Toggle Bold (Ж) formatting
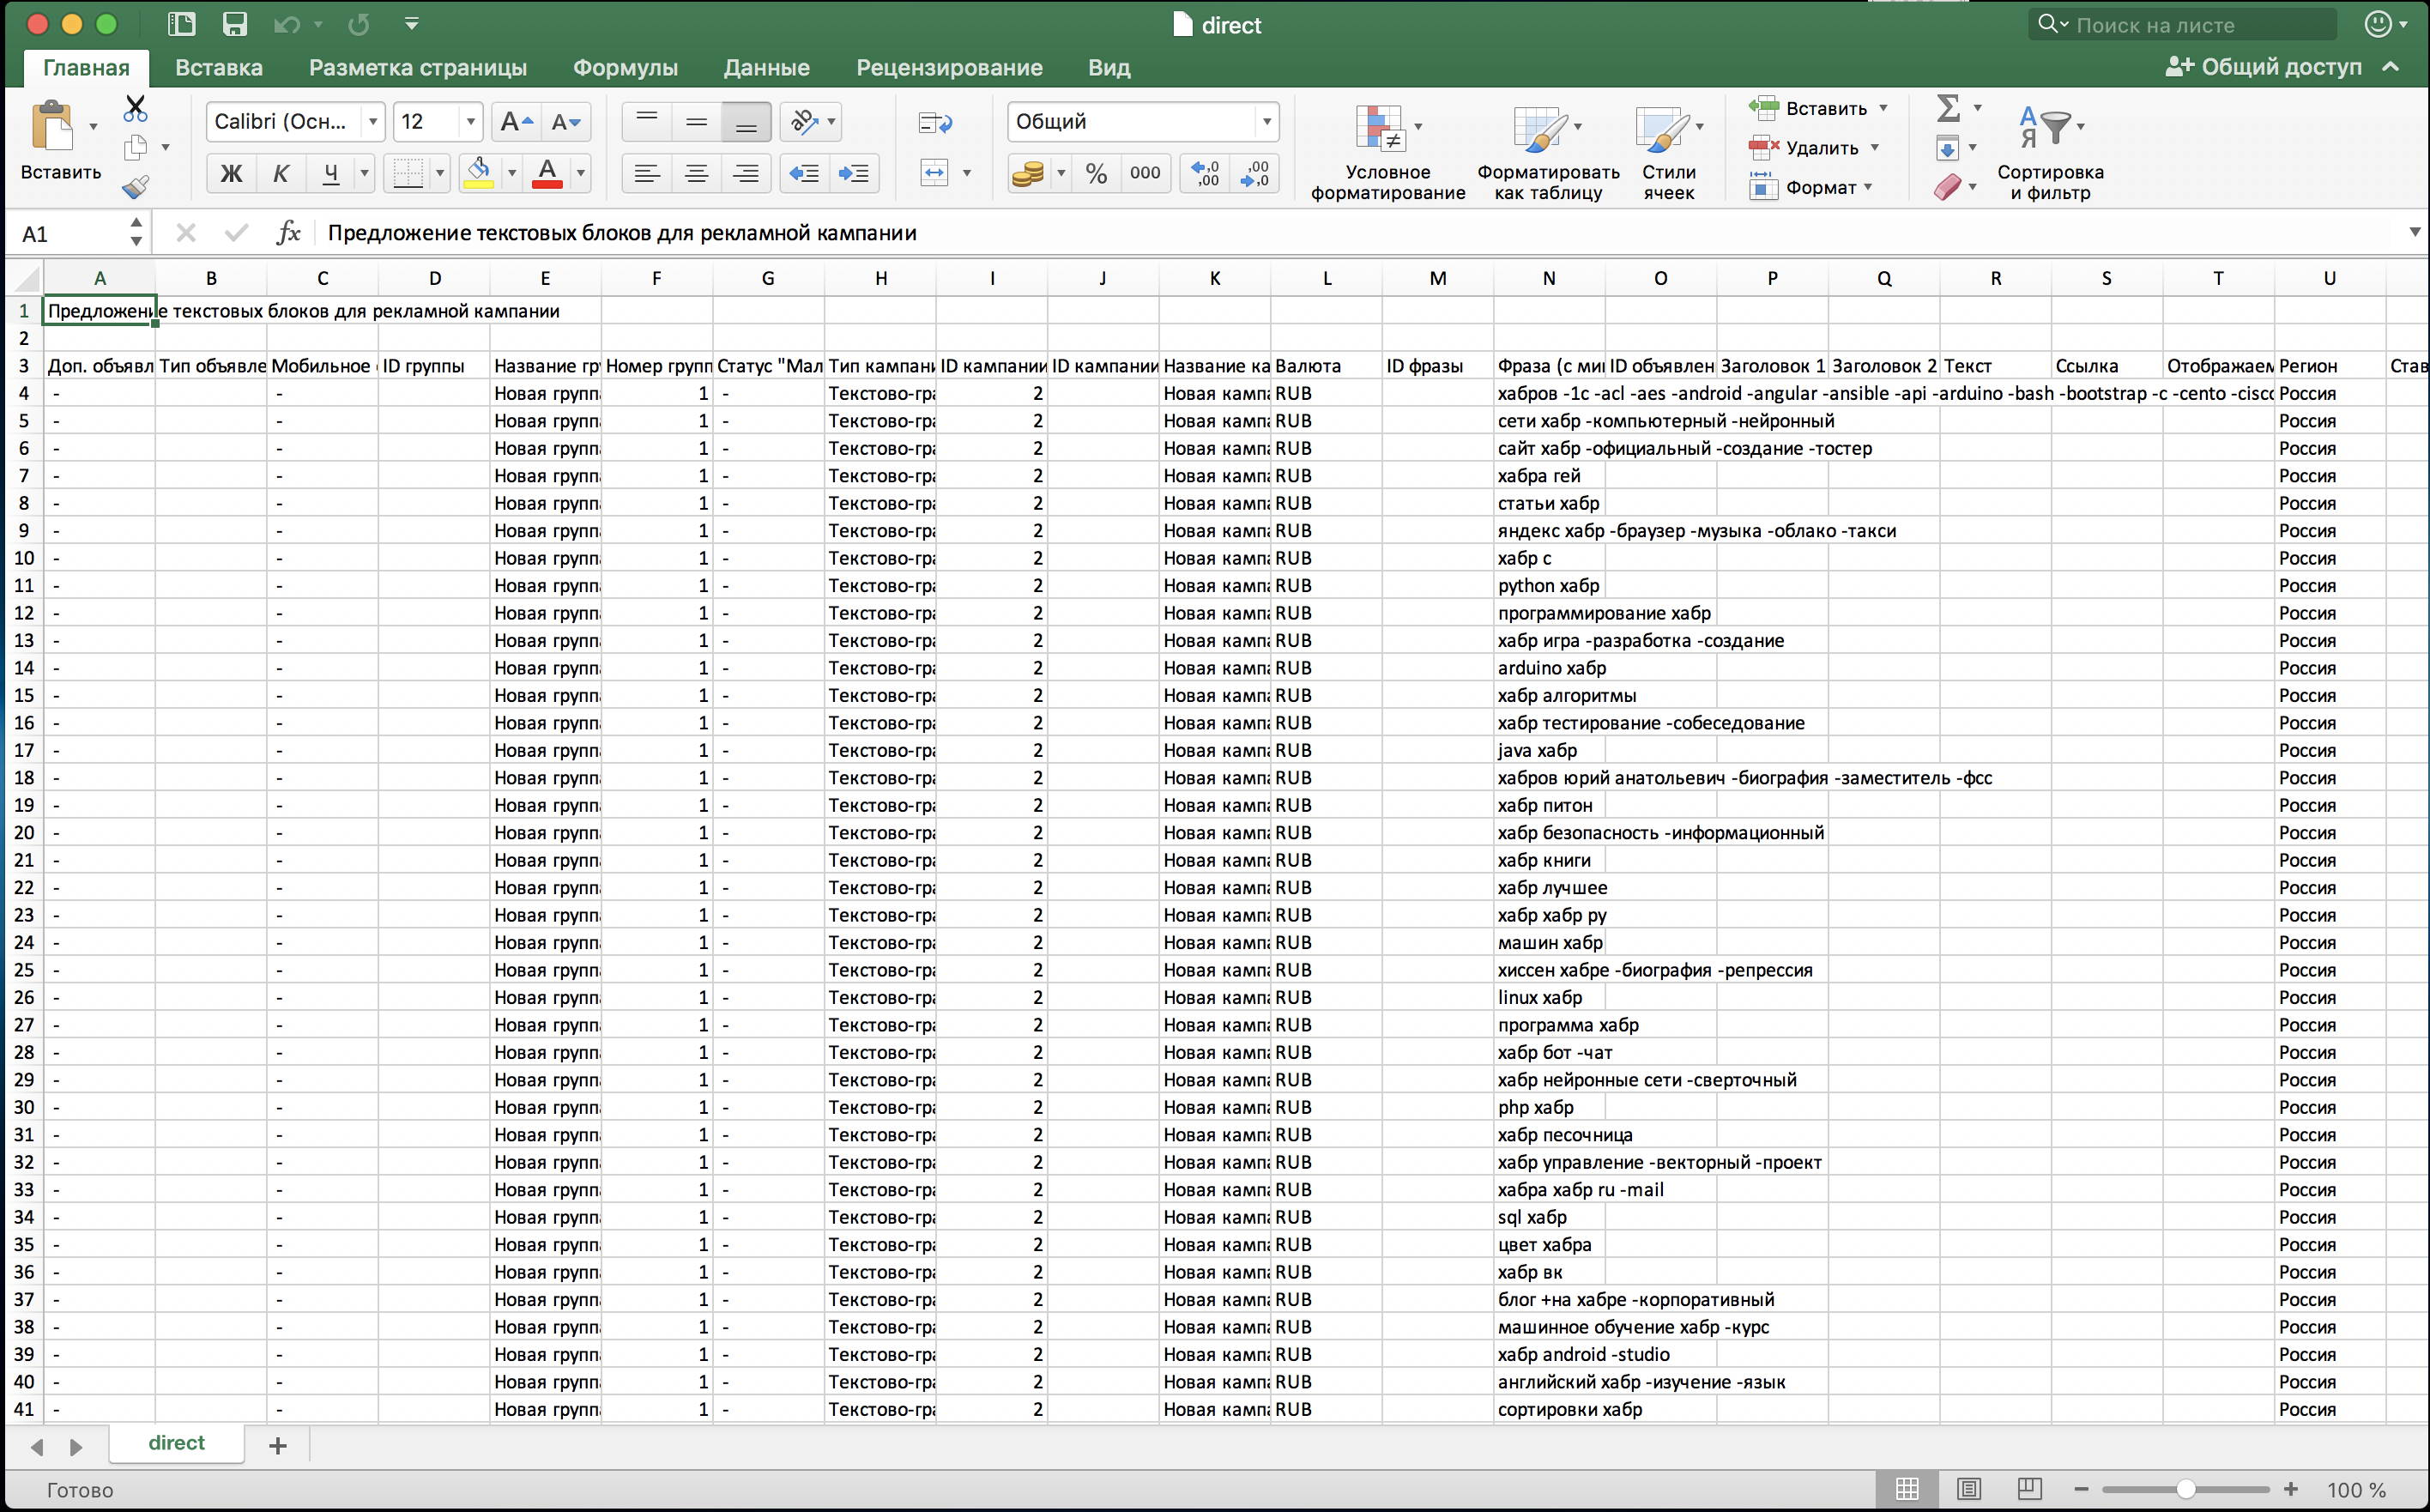2430x1512 pixels. click(x=231, y=173)
